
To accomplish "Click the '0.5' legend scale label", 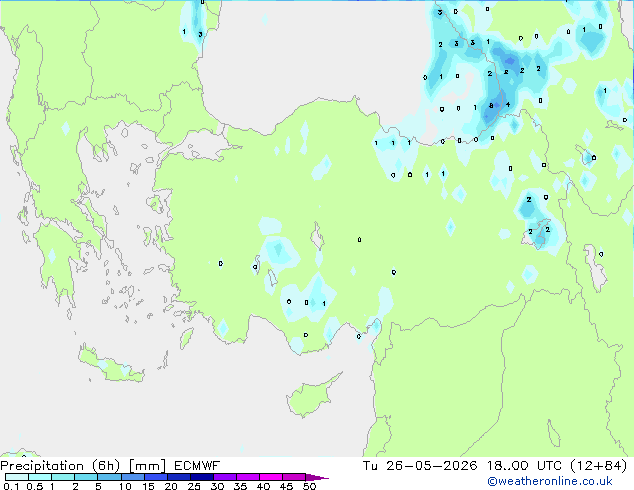I will pyautogui.click(x=35, y=486).
